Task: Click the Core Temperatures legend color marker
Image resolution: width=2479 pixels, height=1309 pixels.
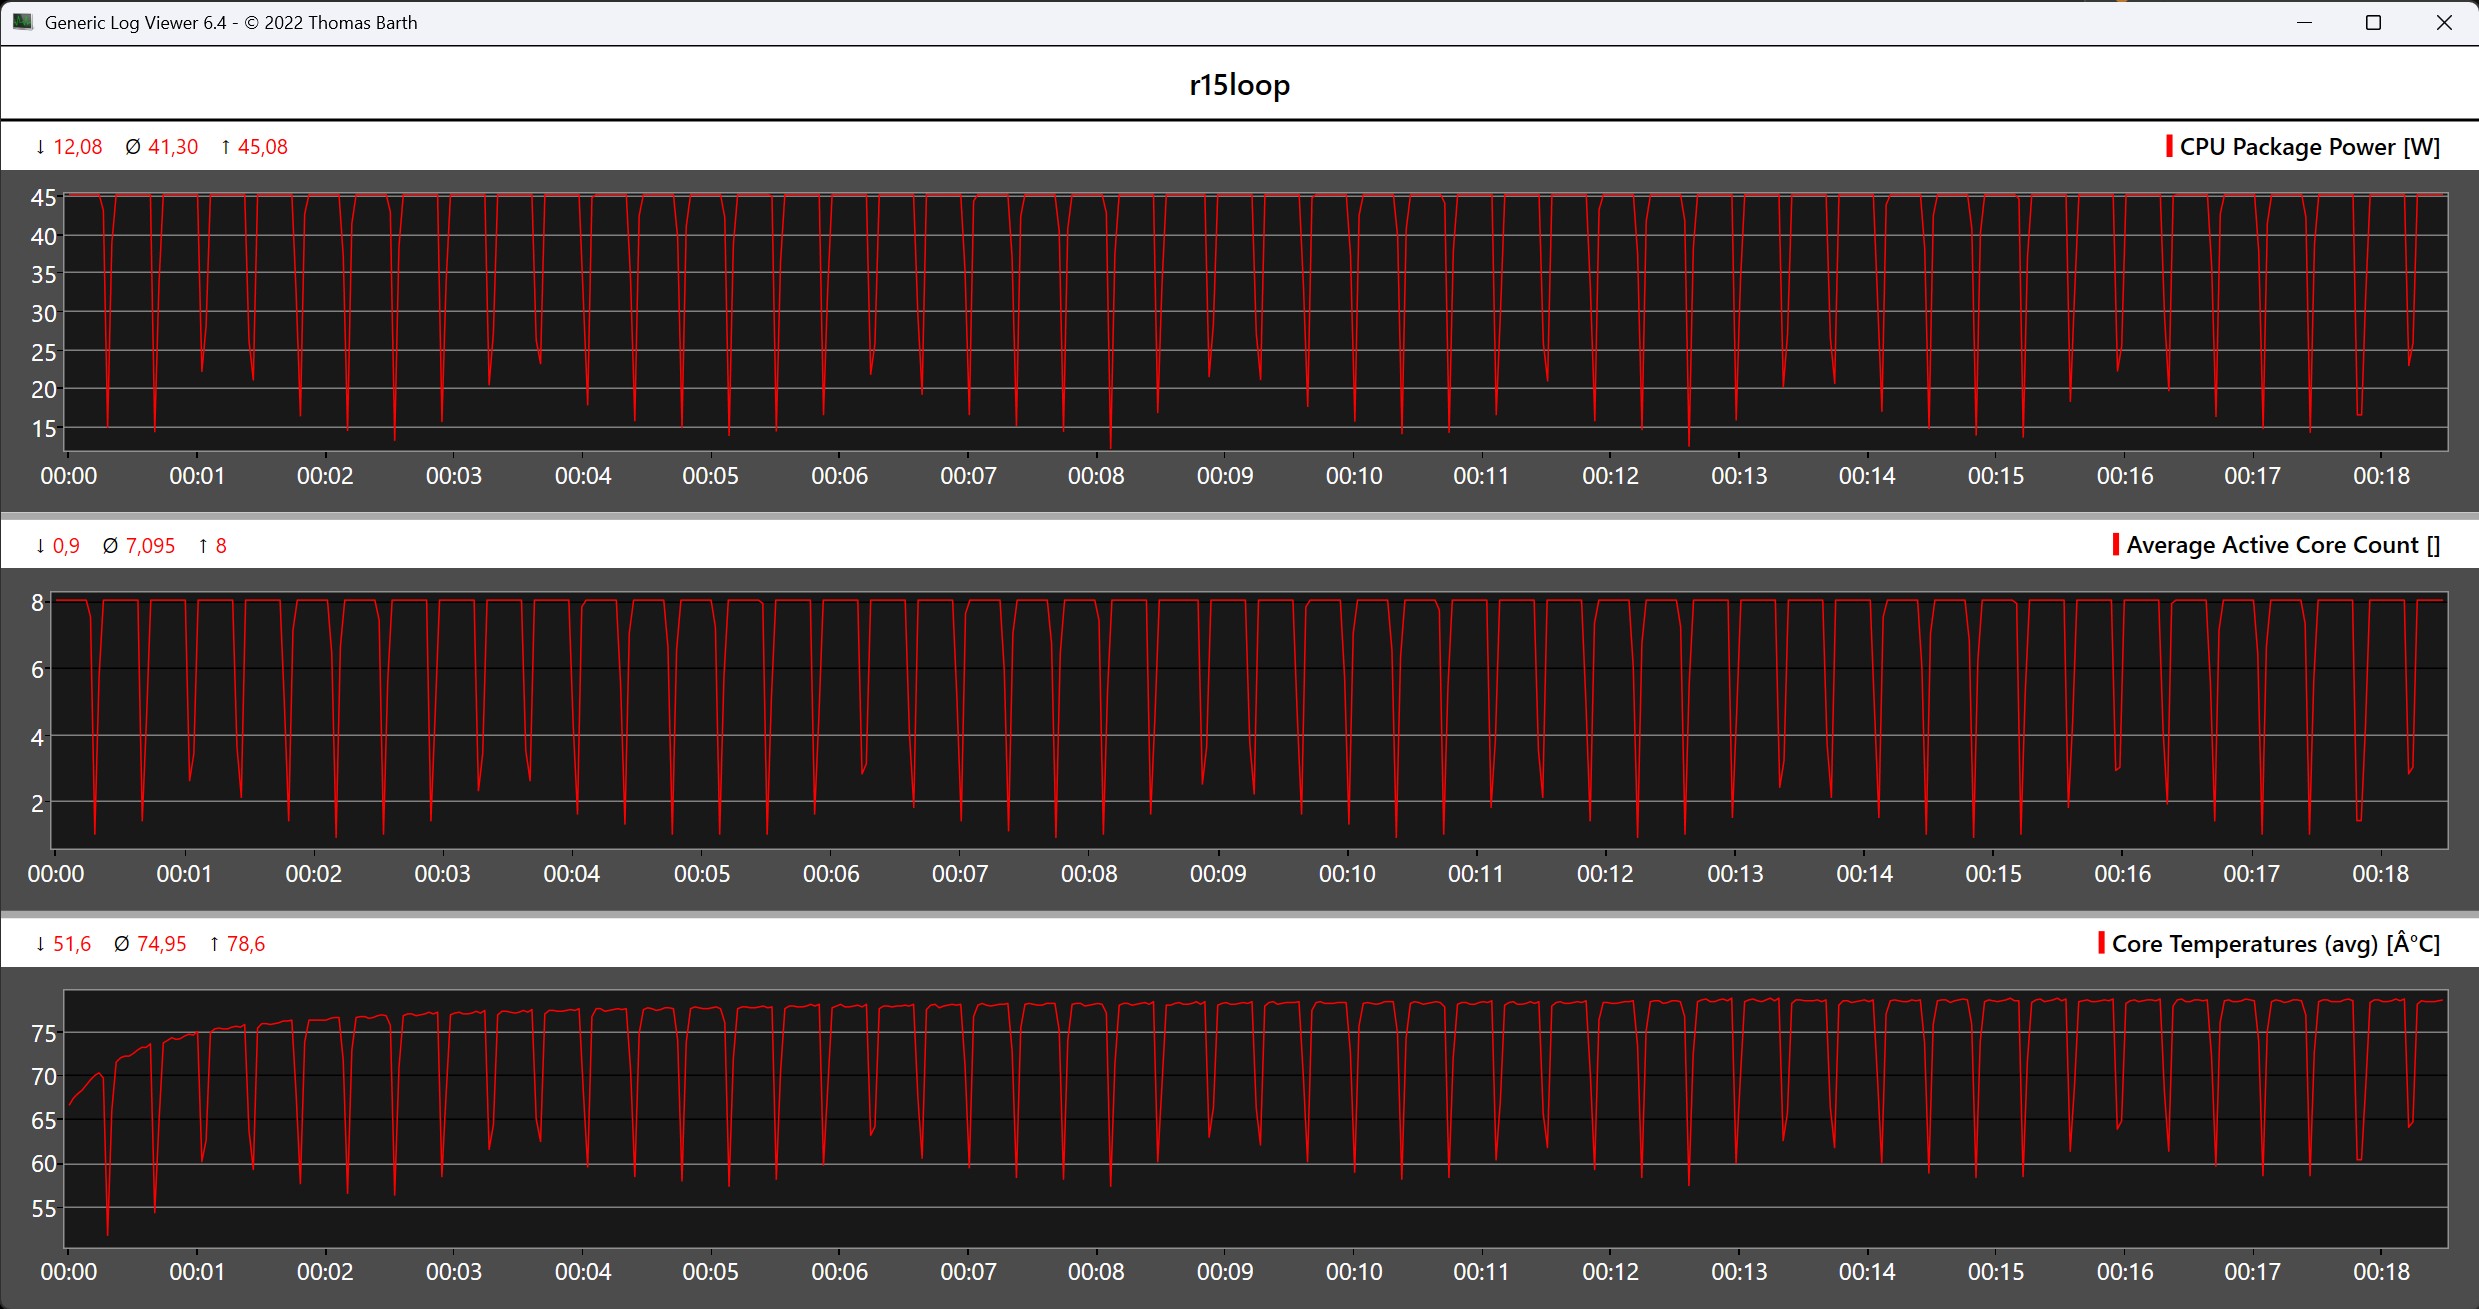Action: tap(2101, 943)
